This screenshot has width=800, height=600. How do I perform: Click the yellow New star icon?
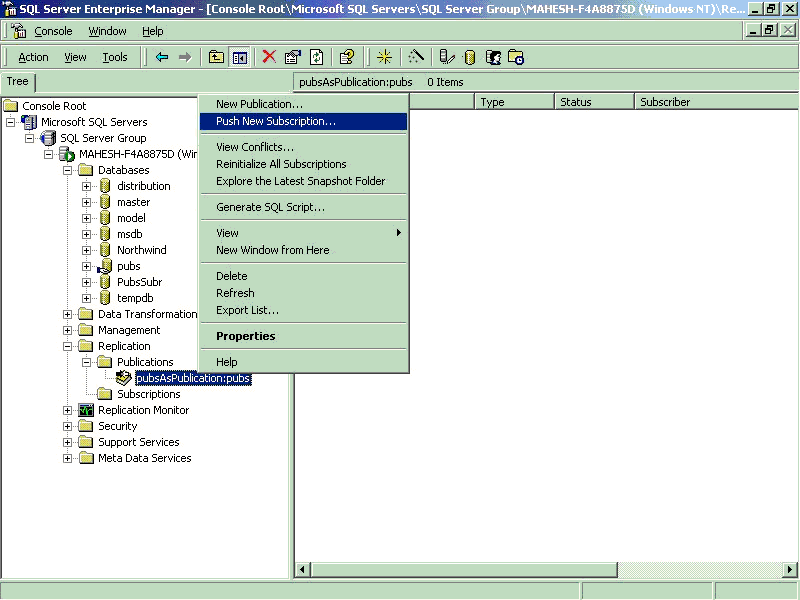383,57
